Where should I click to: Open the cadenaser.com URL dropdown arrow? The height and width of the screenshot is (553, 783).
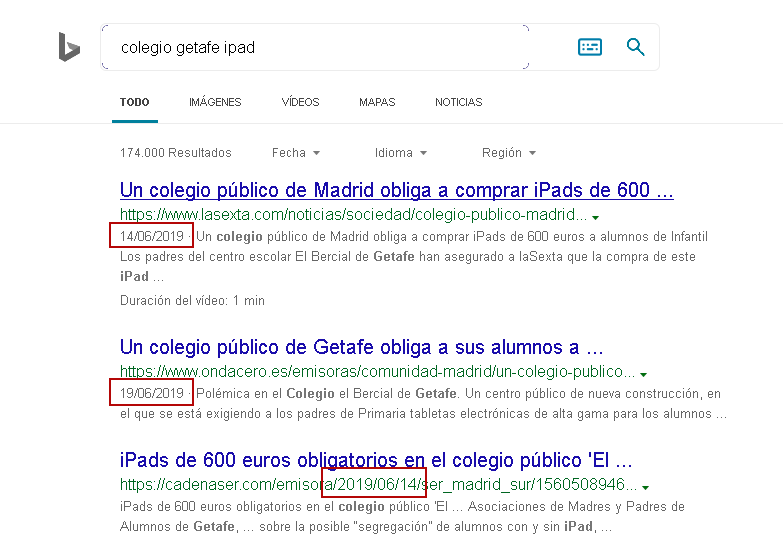pos(645,487)
